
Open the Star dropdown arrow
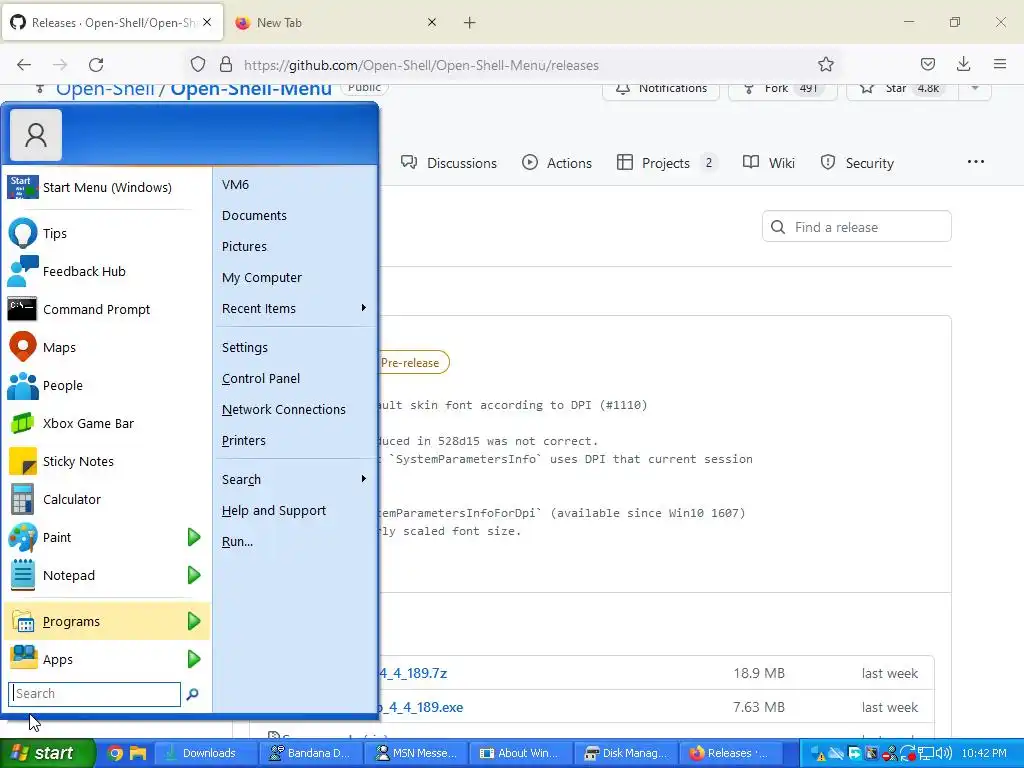[x=975, y=88]
